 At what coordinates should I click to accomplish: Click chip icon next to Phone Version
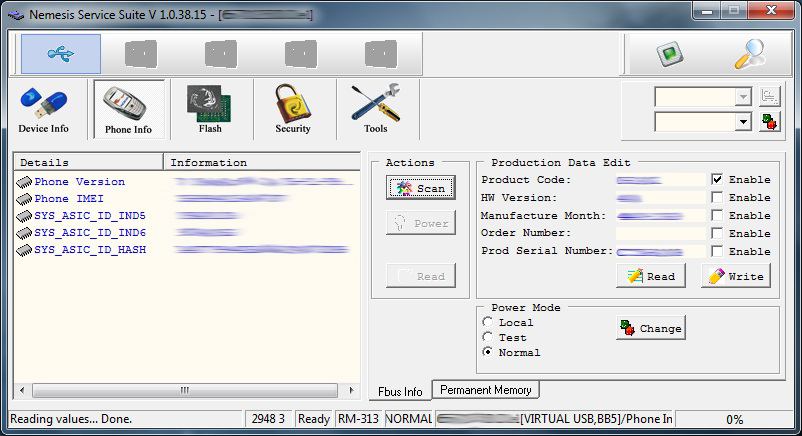(24, 182)
